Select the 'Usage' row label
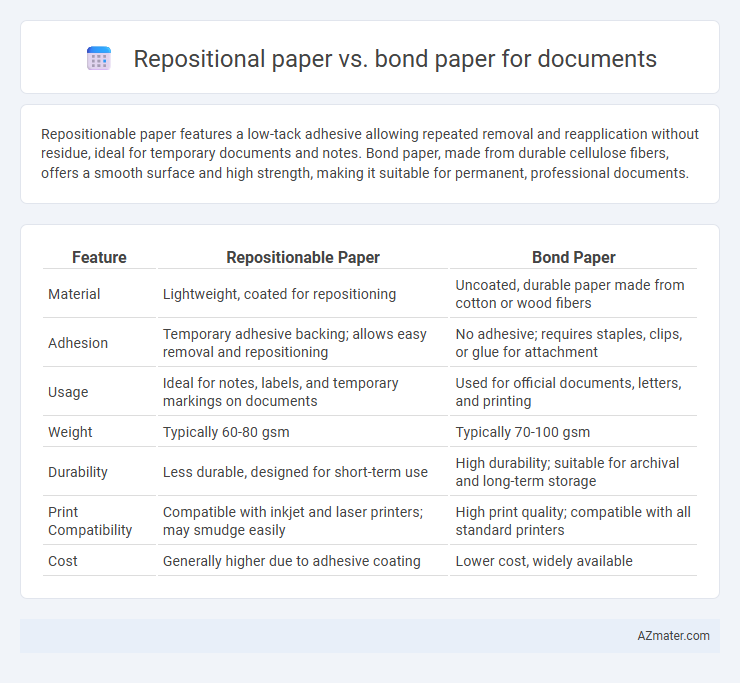This screenshot has width=740, height=683. (68, 392)
